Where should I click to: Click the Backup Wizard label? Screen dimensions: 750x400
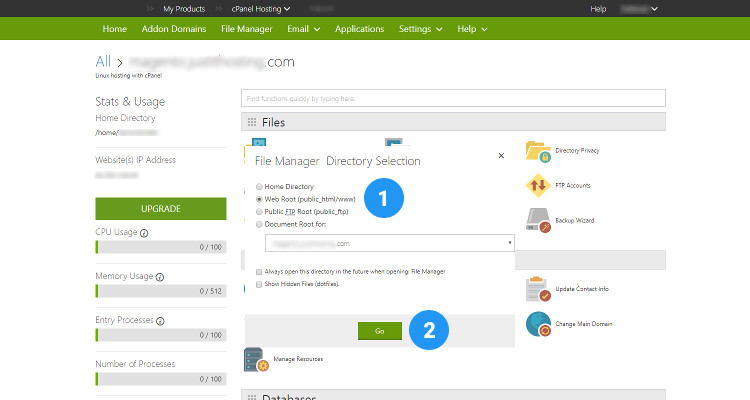click(x=574, y=221)
